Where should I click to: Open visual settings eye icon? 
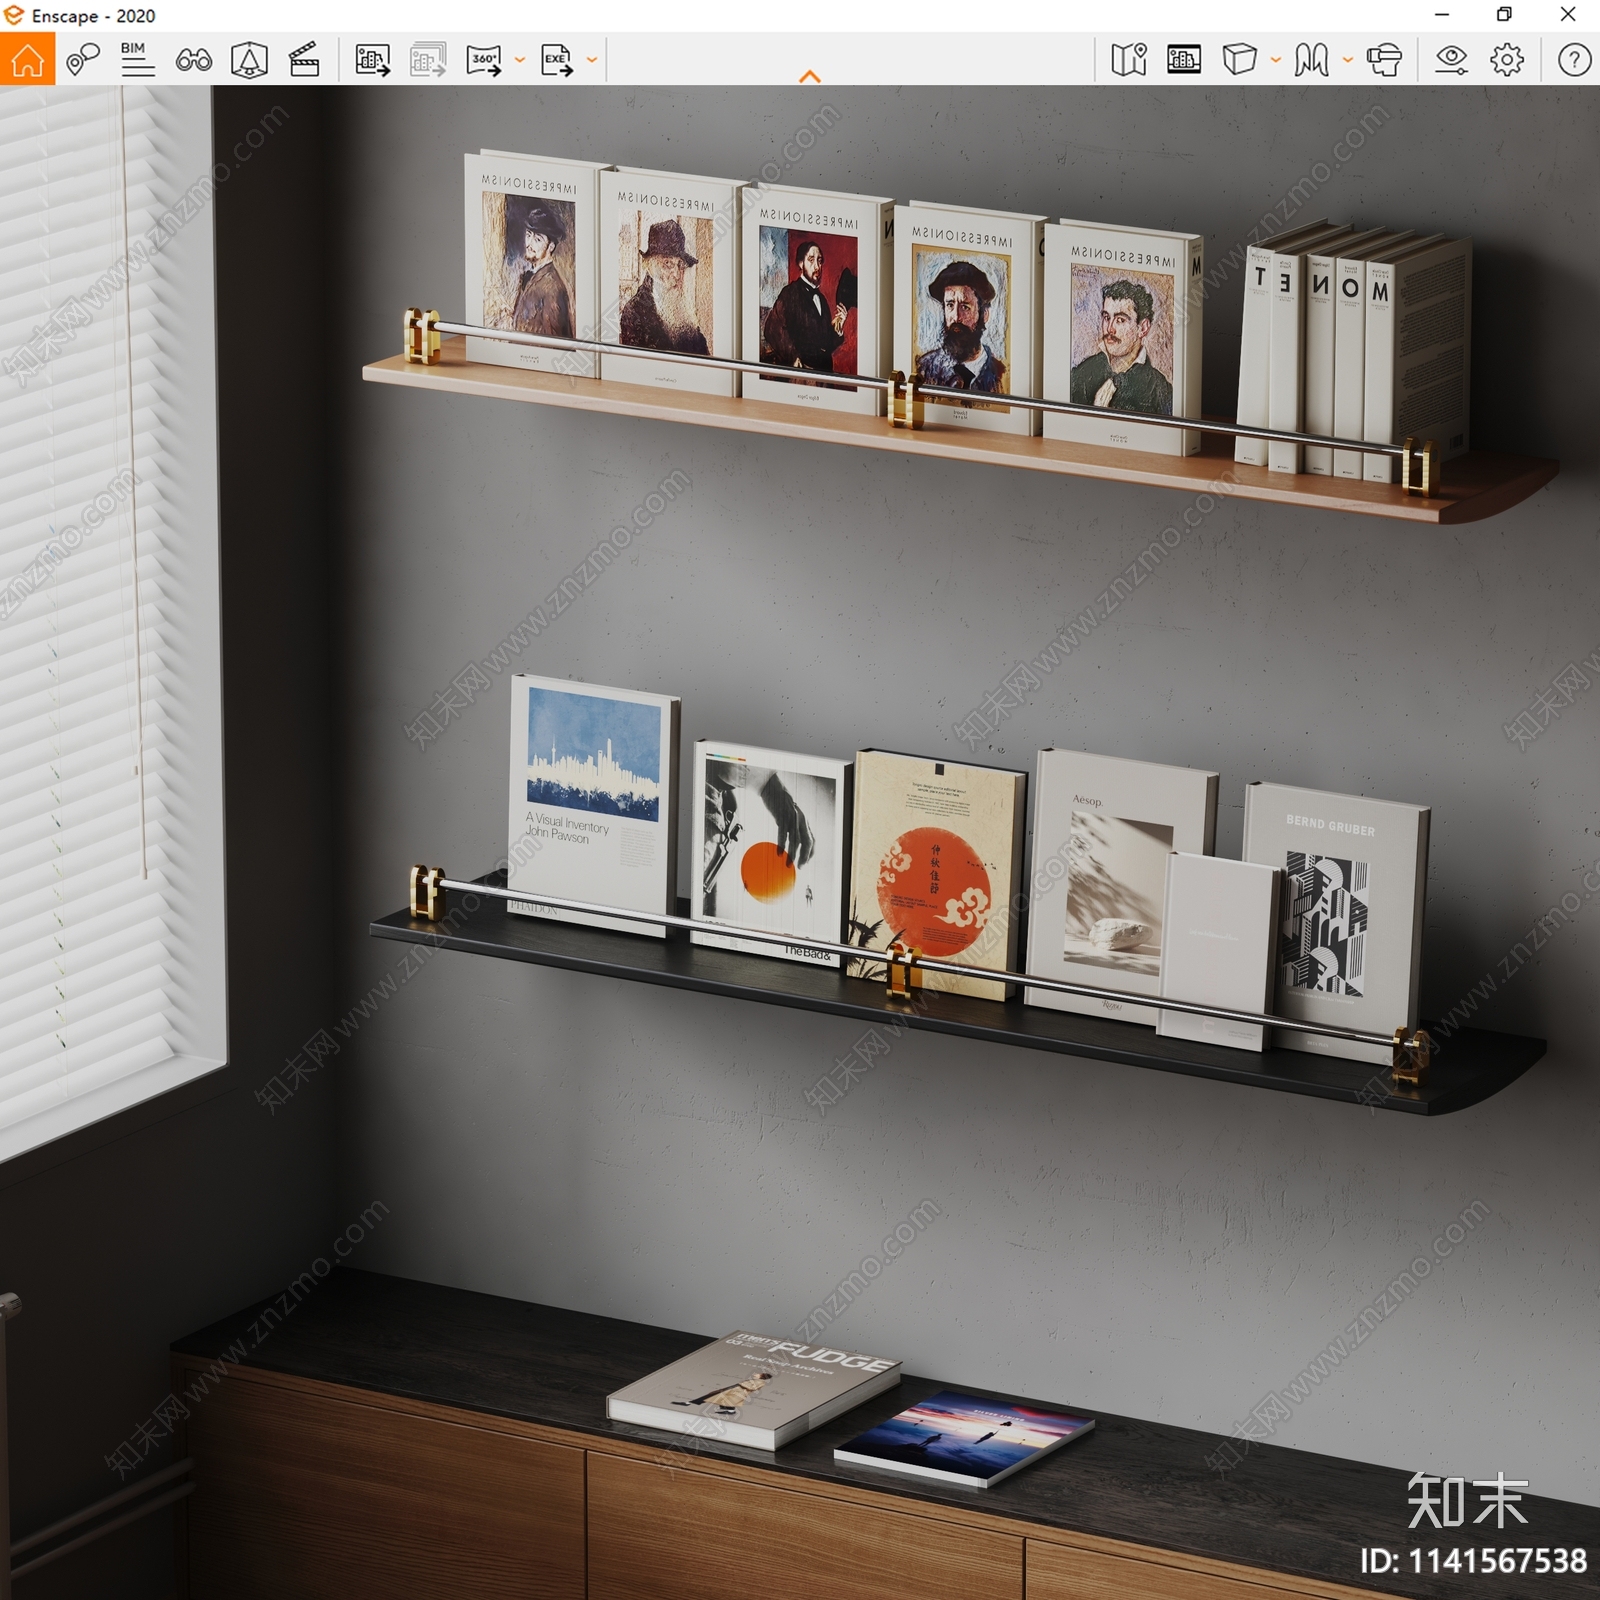(1451, 60)
